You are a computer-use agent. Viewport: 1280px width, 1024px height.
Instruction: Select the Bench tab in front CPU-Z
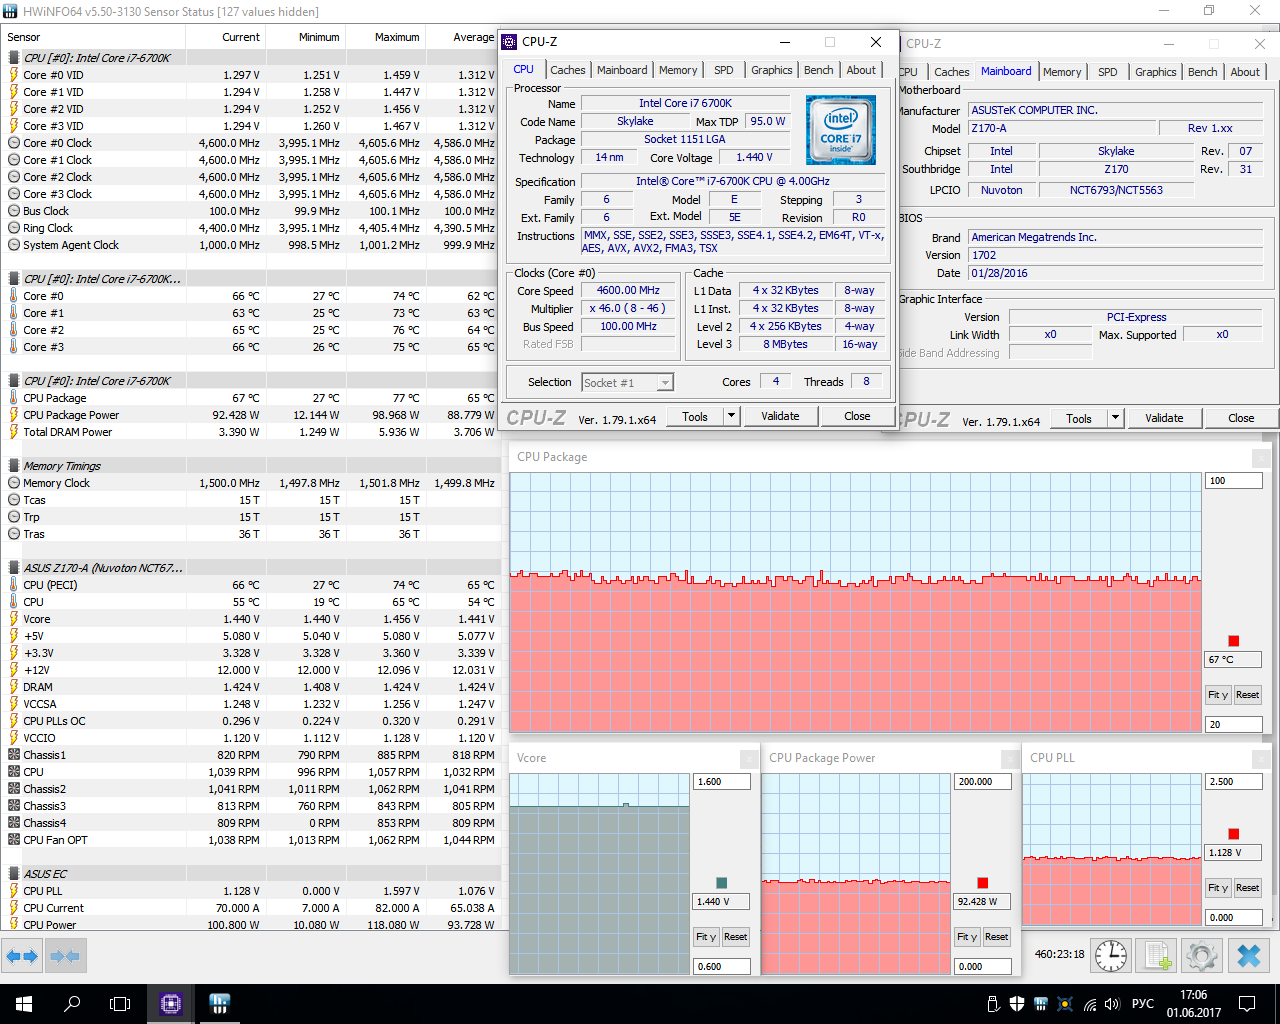819,70
